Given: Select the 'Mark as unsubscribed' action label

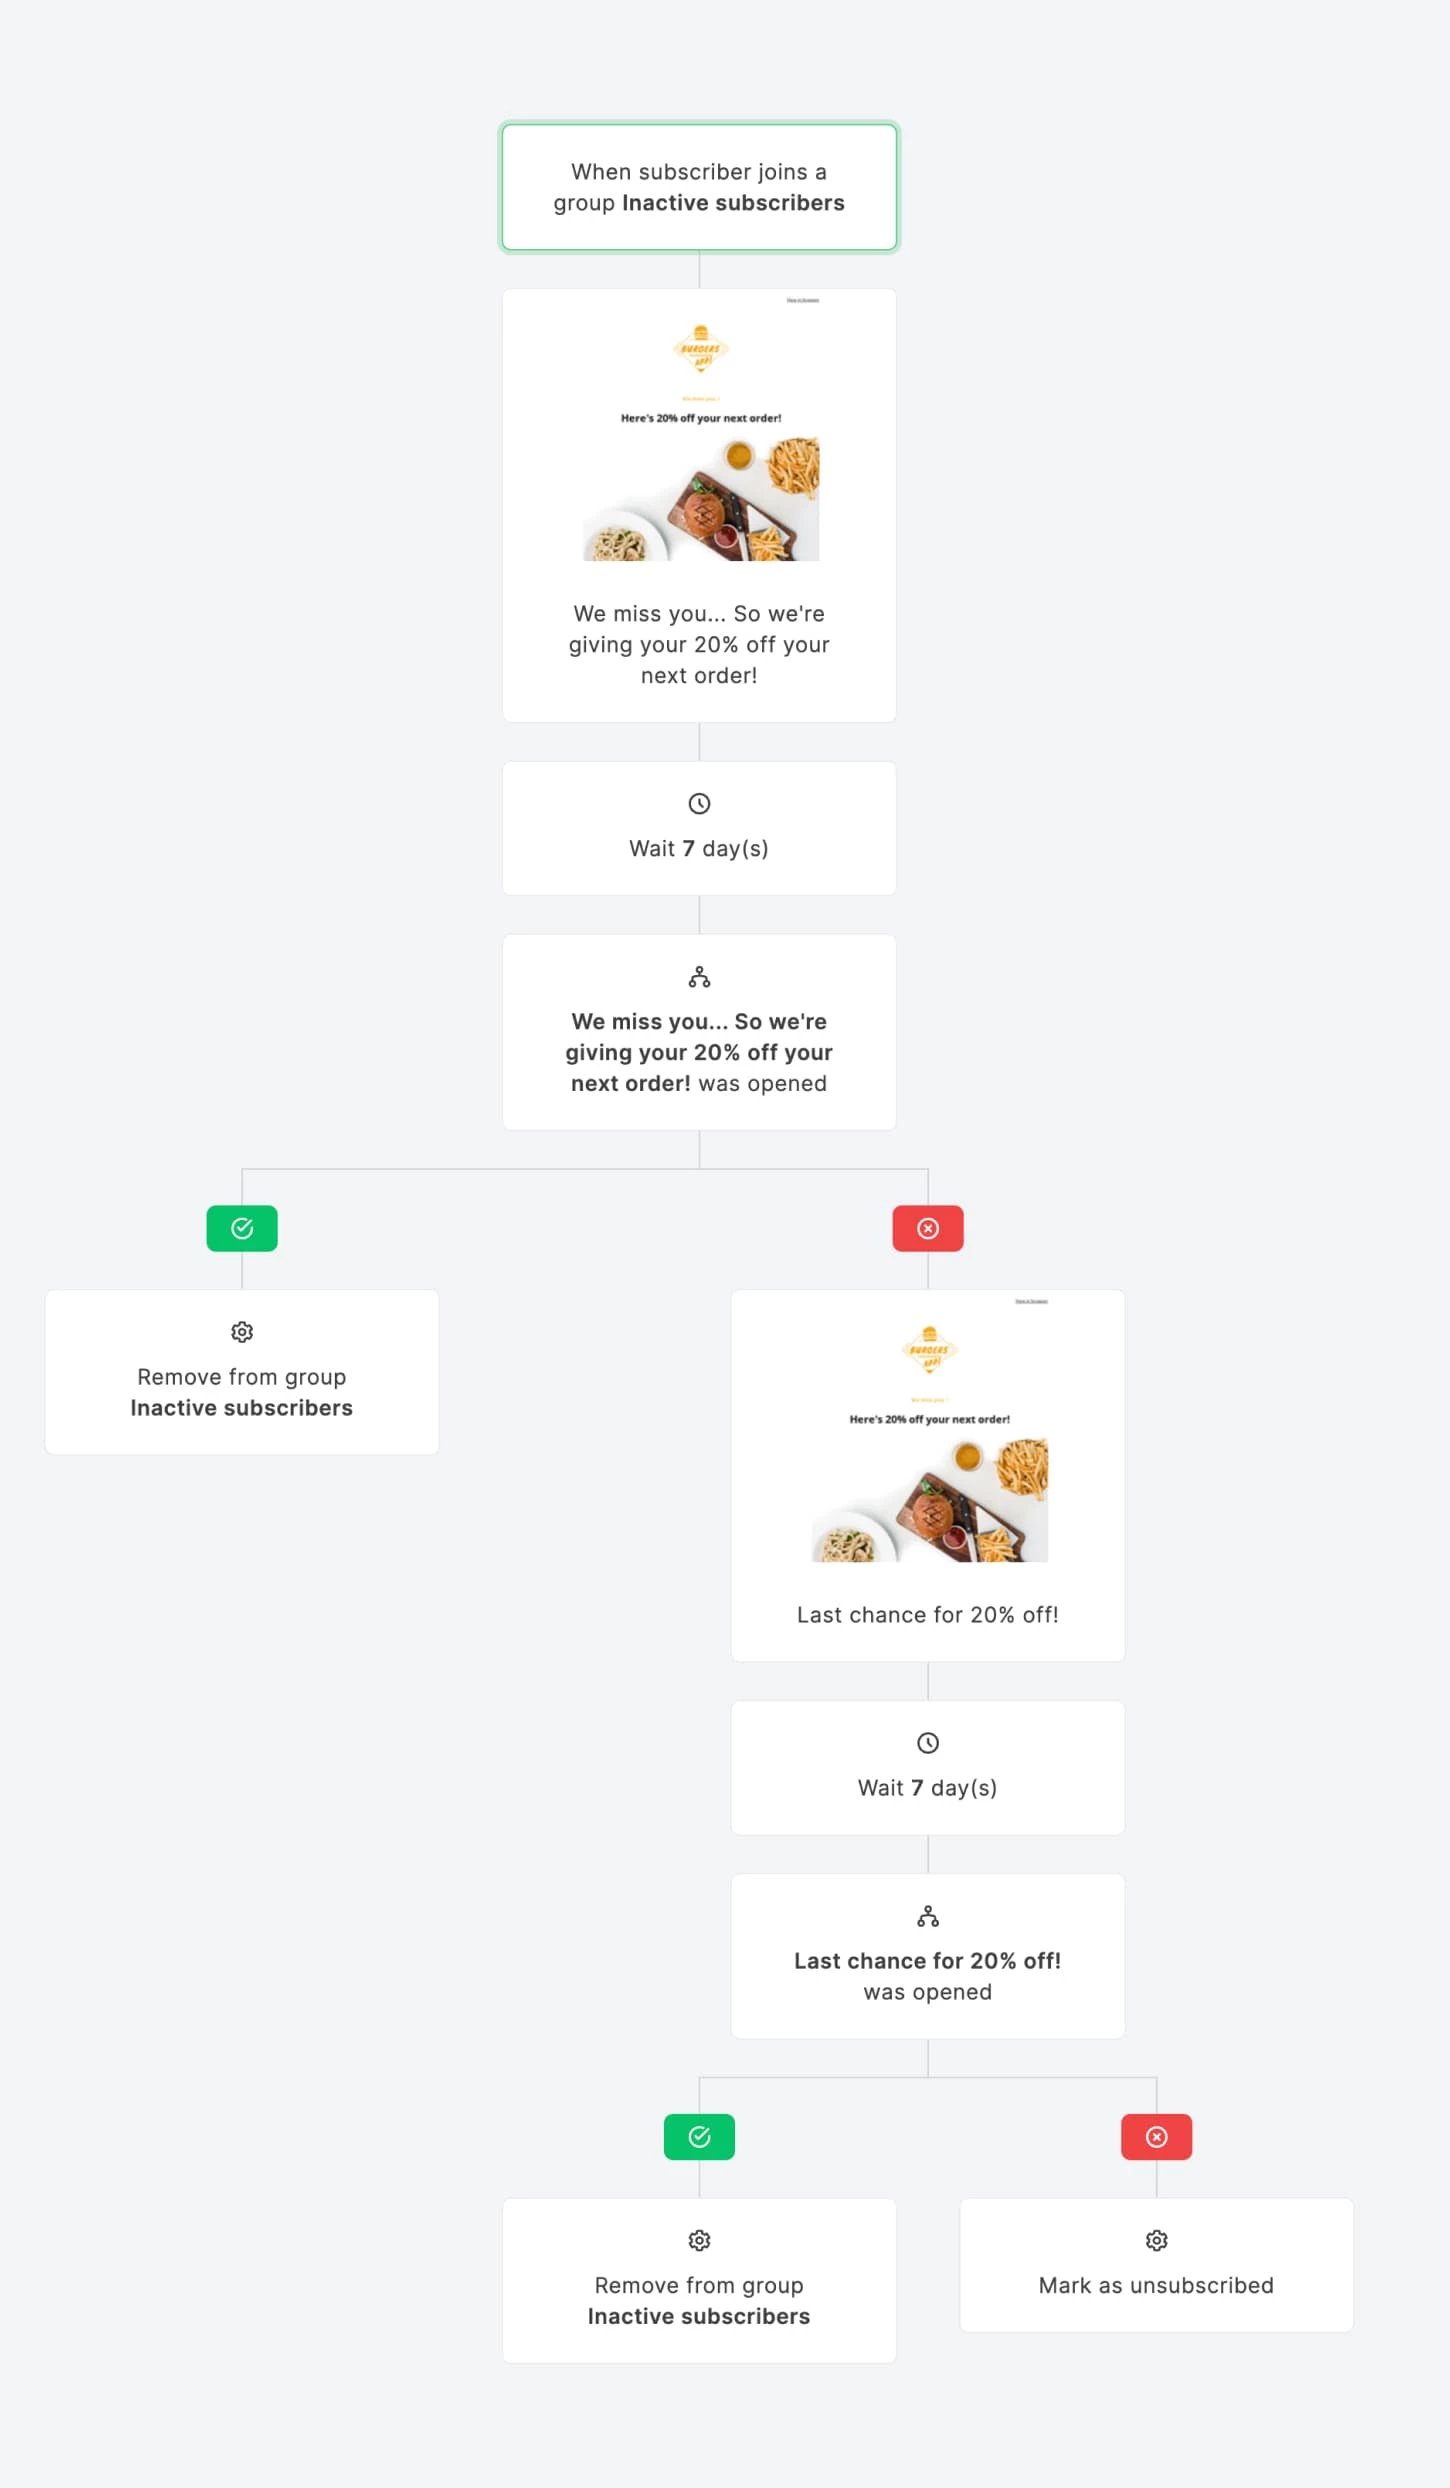Looking at the screenshot, I should [1156, 2286].
